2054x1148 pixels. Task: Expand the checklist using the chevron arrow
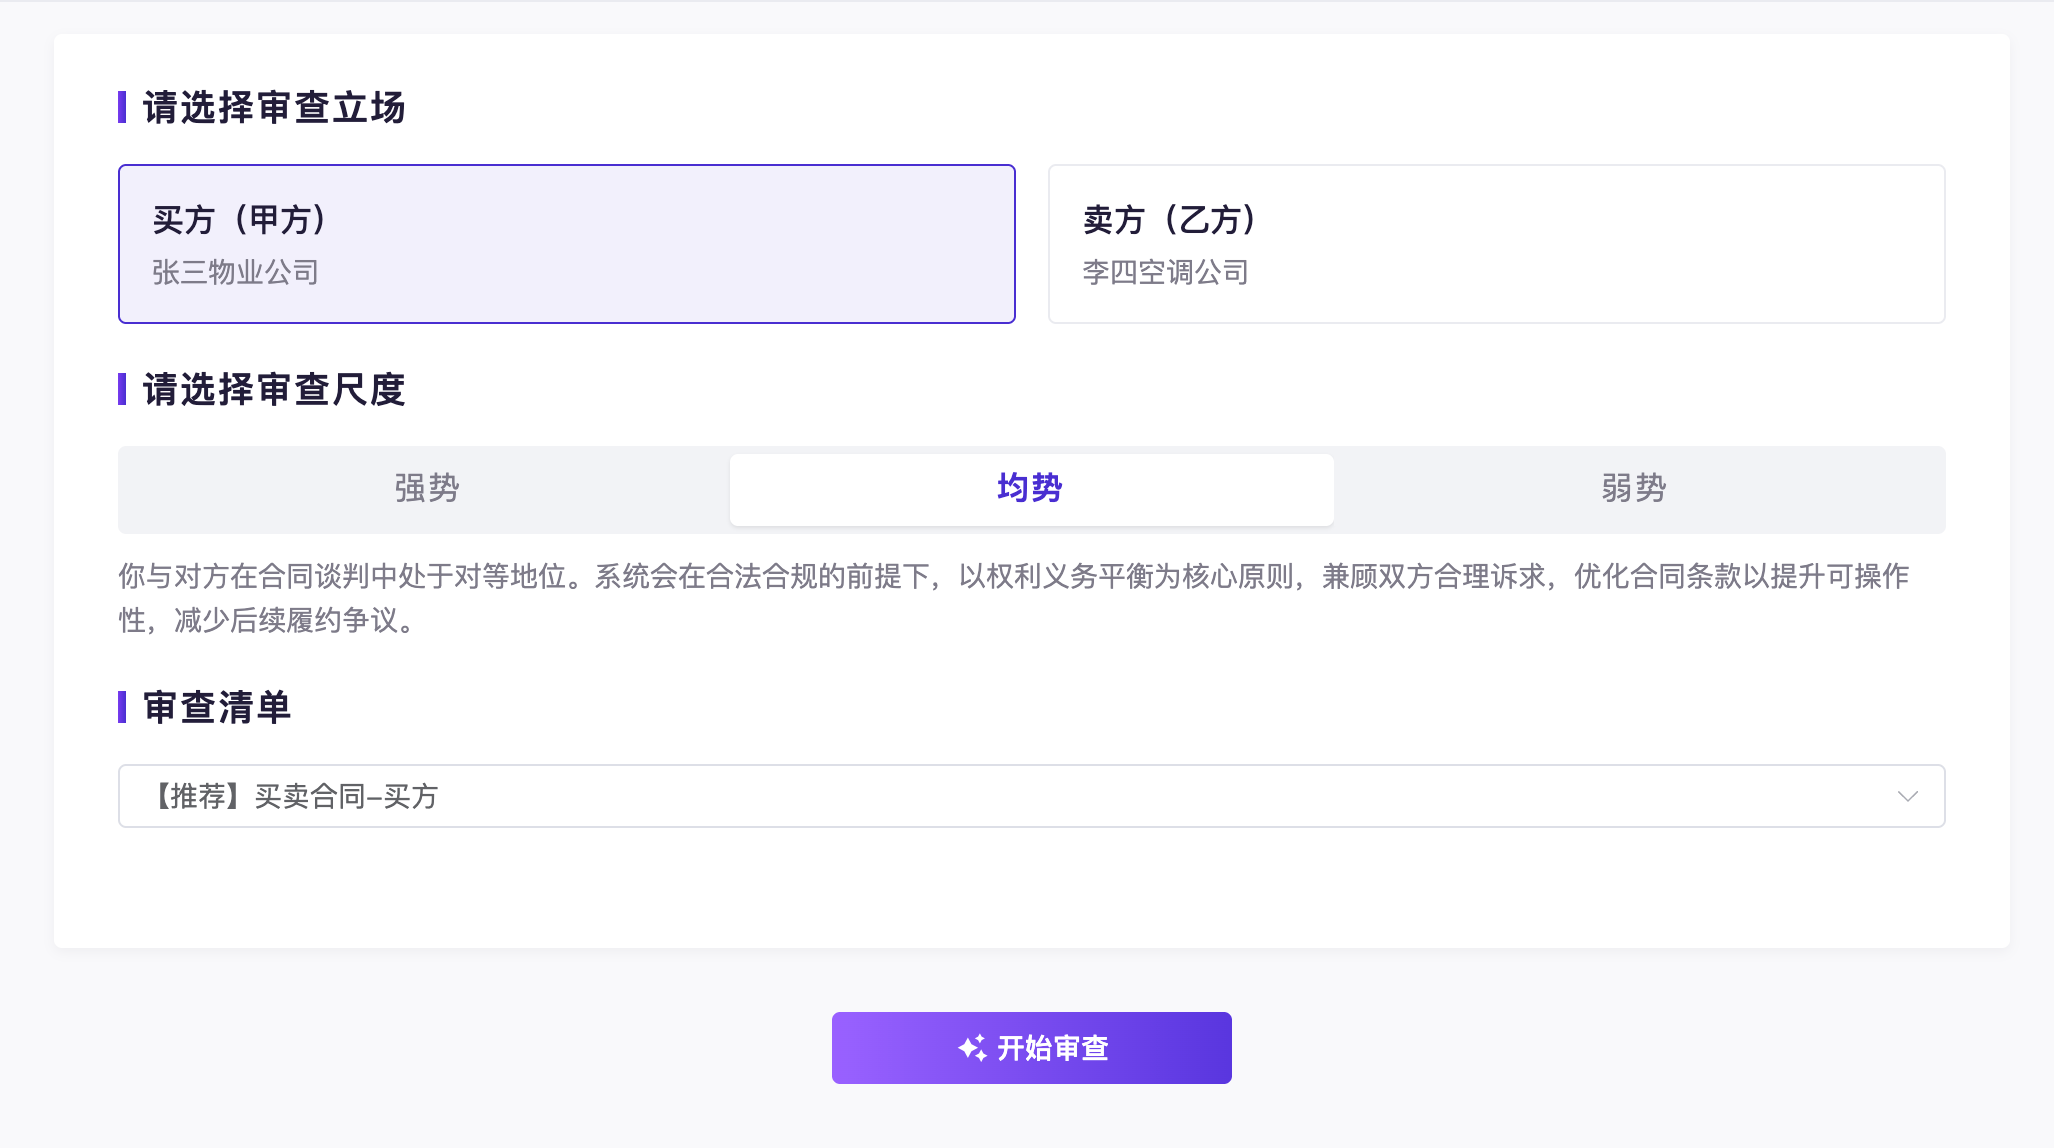pos(1907,796)
